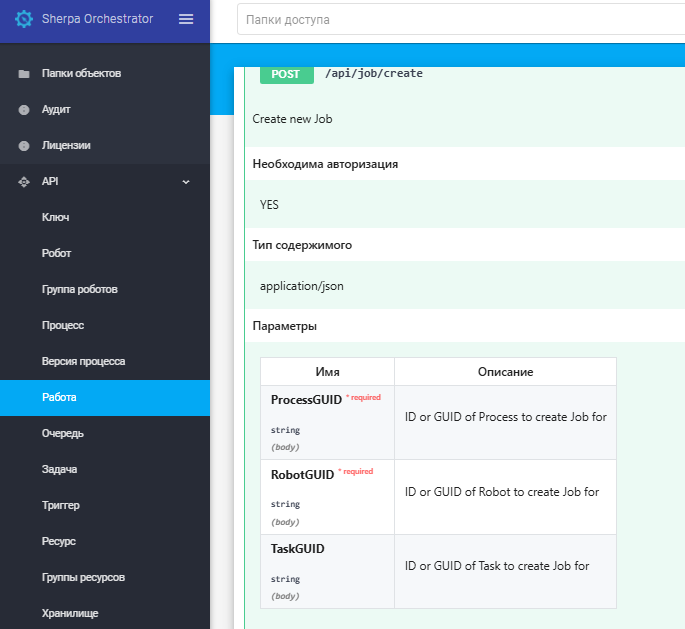The image size is (685, 629).
Task: Click the Папки доступа input field
Action: pos(460,19)
